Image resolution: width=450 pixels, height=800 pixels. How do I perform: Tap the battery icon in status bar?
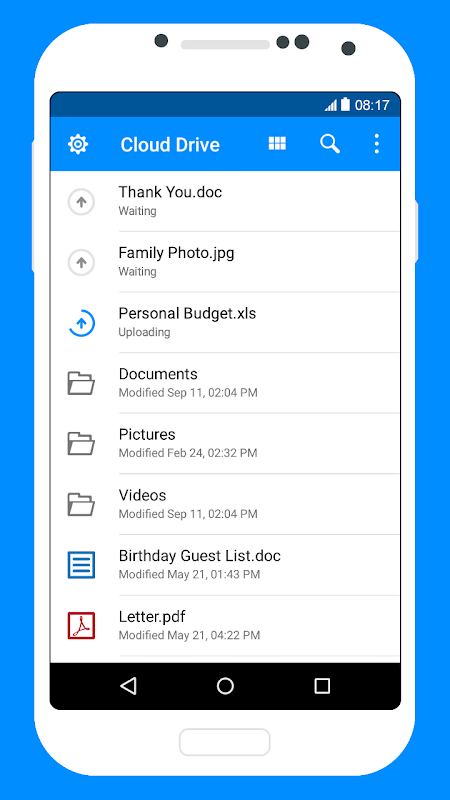pyautogui.click(x=345, y=105)
